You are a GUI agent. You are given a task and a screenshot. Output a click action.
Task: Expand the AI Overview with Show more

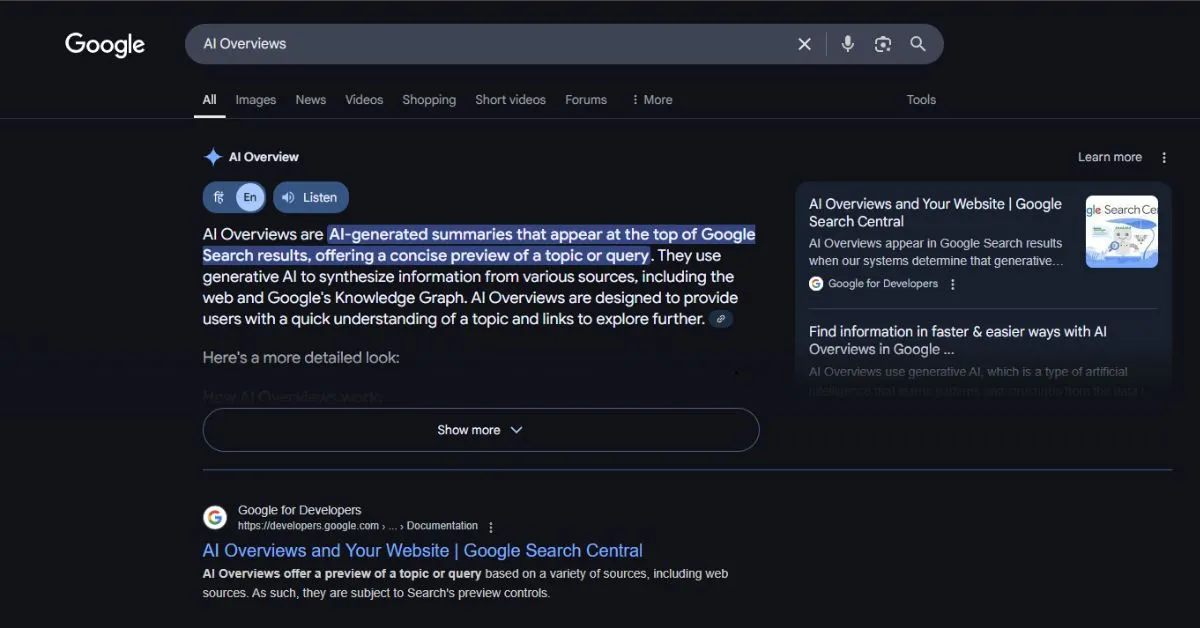[x=481, y=430]
